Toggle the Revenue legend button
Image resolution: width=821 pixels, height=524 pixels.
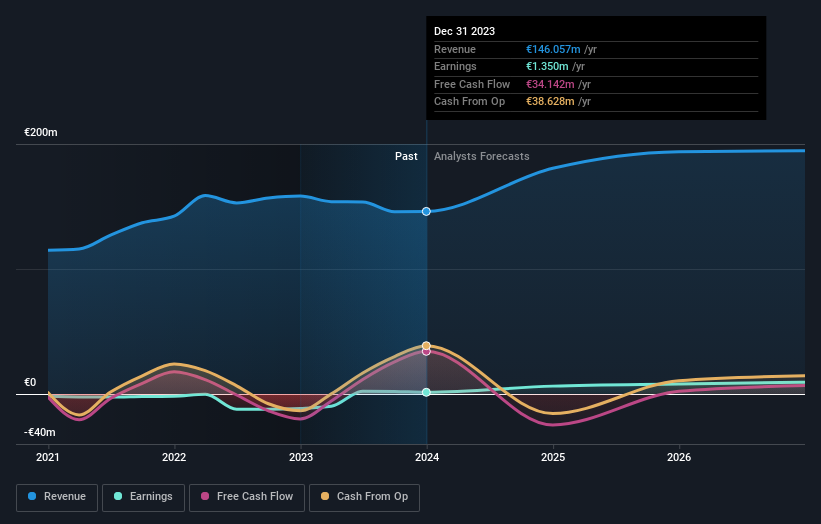(57, 497)
